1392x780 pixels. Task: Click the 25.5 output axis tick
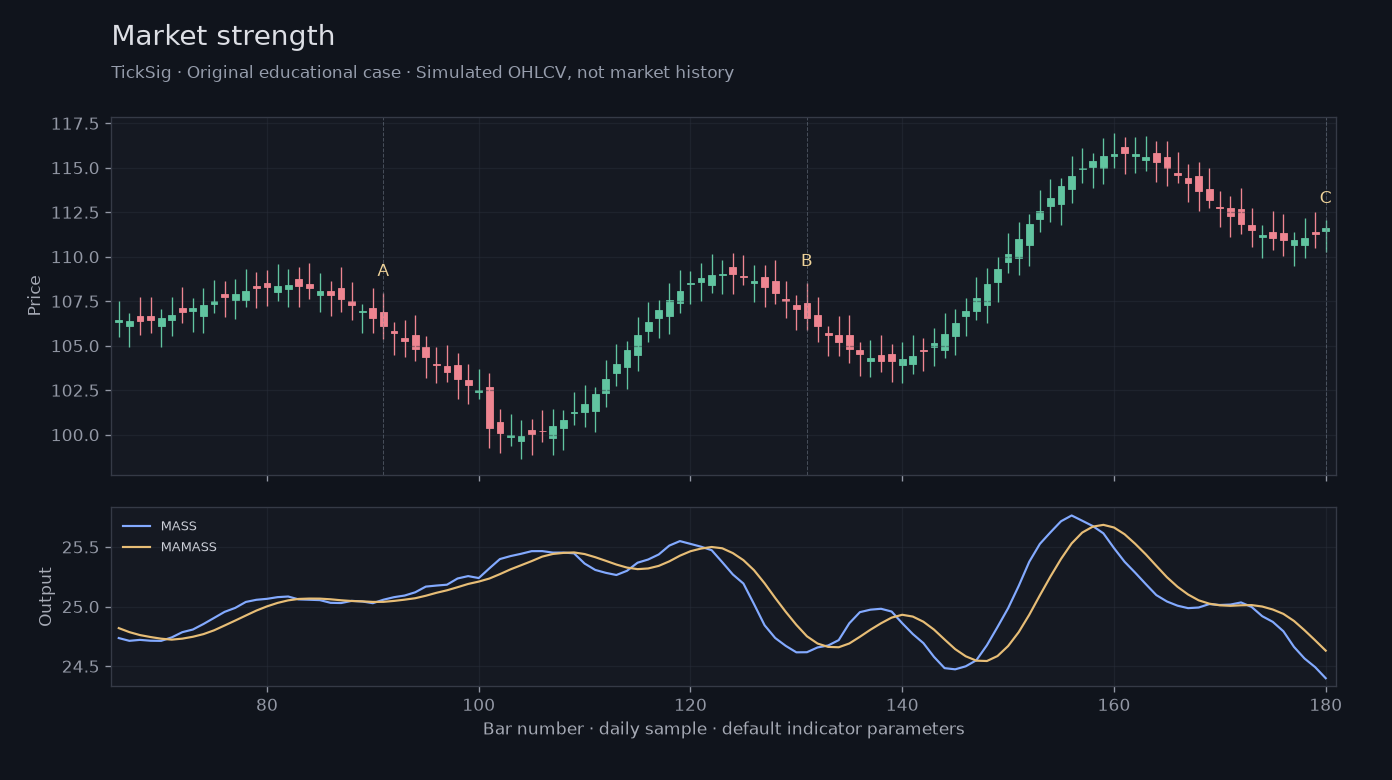[81, 548]
